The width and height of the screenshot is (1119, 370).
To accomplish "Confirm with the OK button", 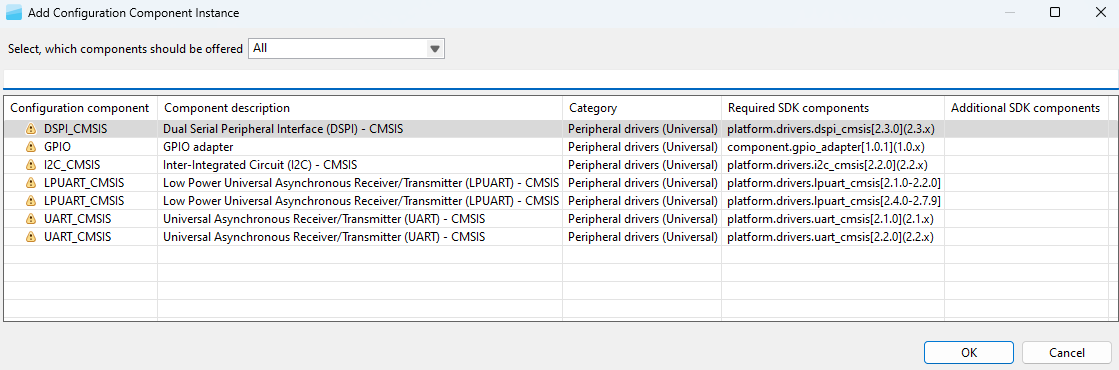I will (x=968, y=353).
